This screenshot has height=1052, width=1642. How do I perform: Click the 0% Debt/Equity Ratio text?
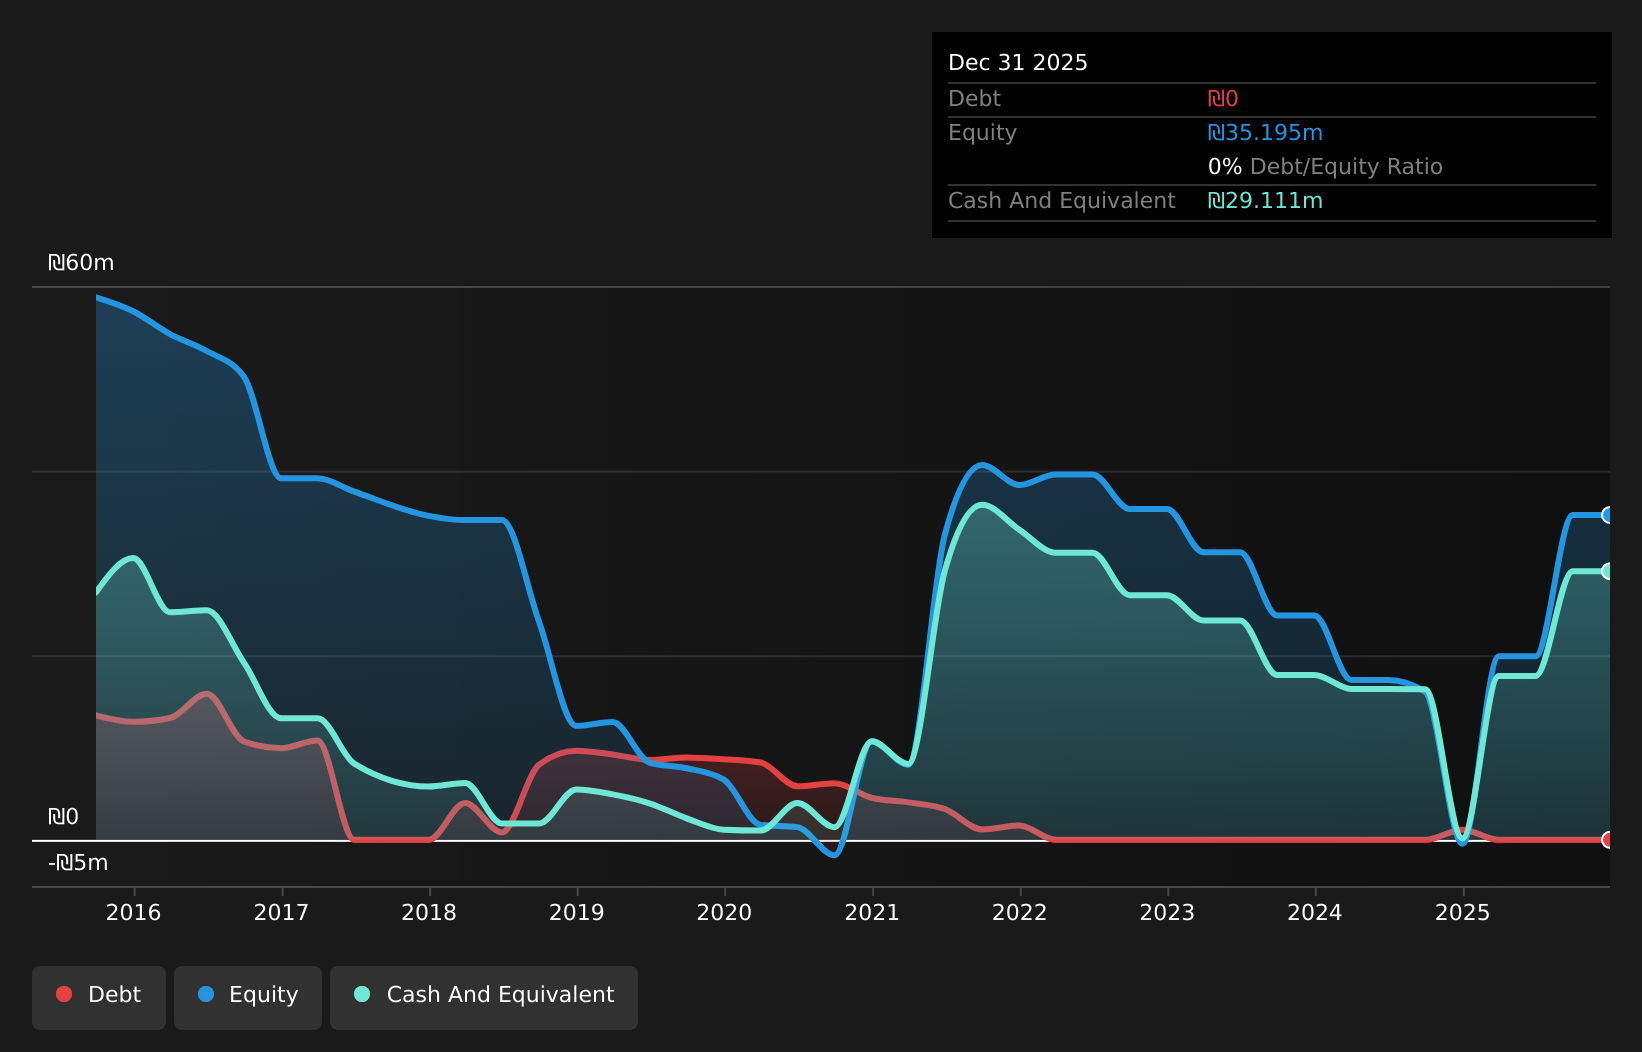point(1325,167)
